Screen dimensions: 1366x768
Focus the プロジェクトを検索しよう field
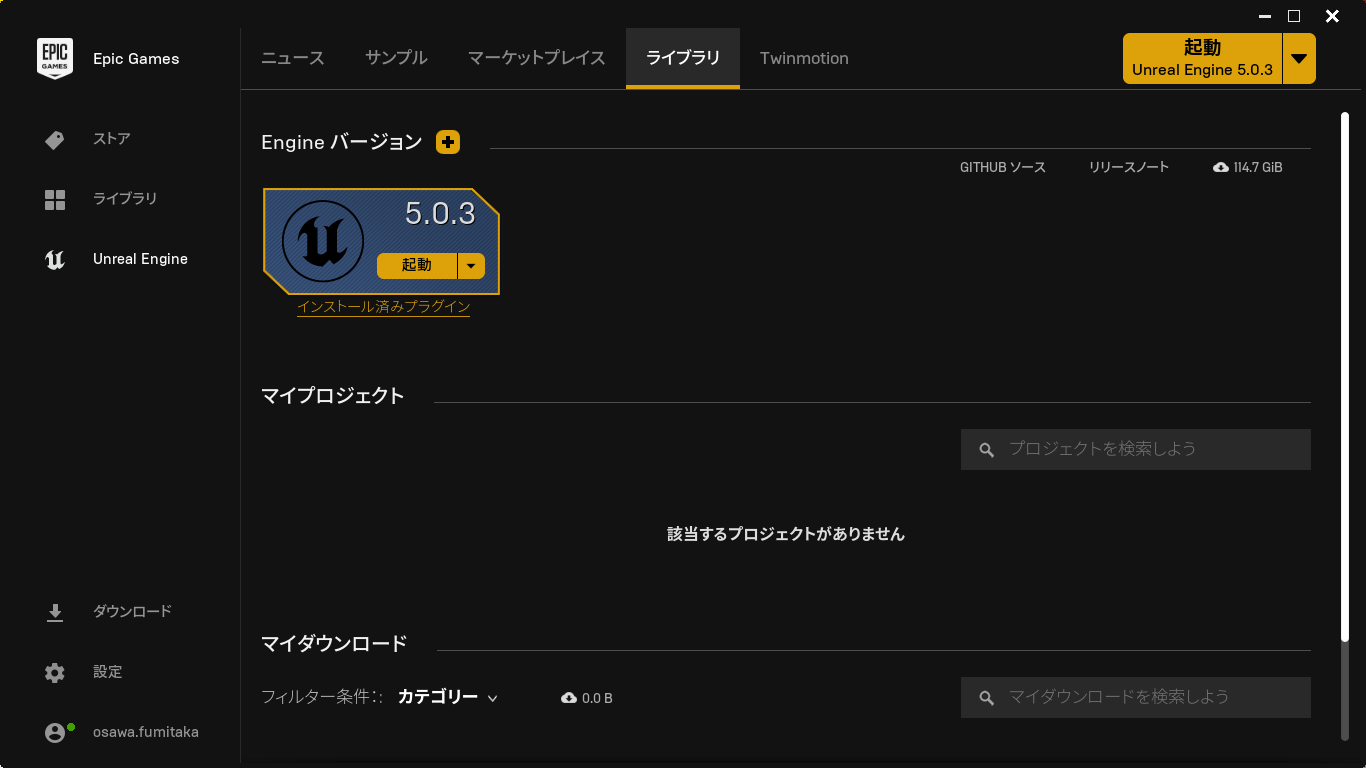1135,450
